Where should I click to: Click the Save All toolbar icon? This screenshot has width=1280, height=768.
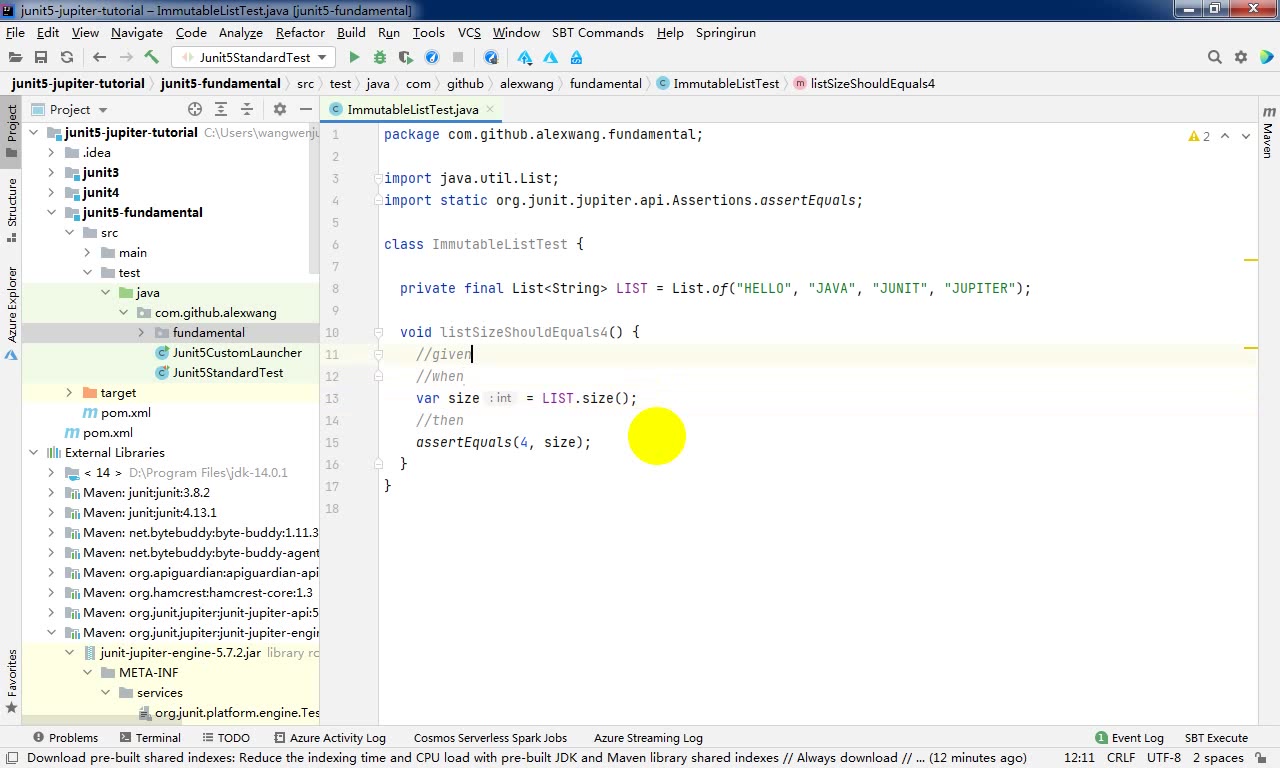coord(41,57)
